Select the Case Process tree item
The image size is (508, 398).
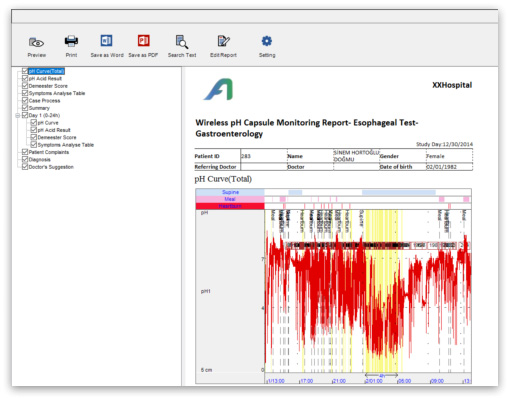44,101
